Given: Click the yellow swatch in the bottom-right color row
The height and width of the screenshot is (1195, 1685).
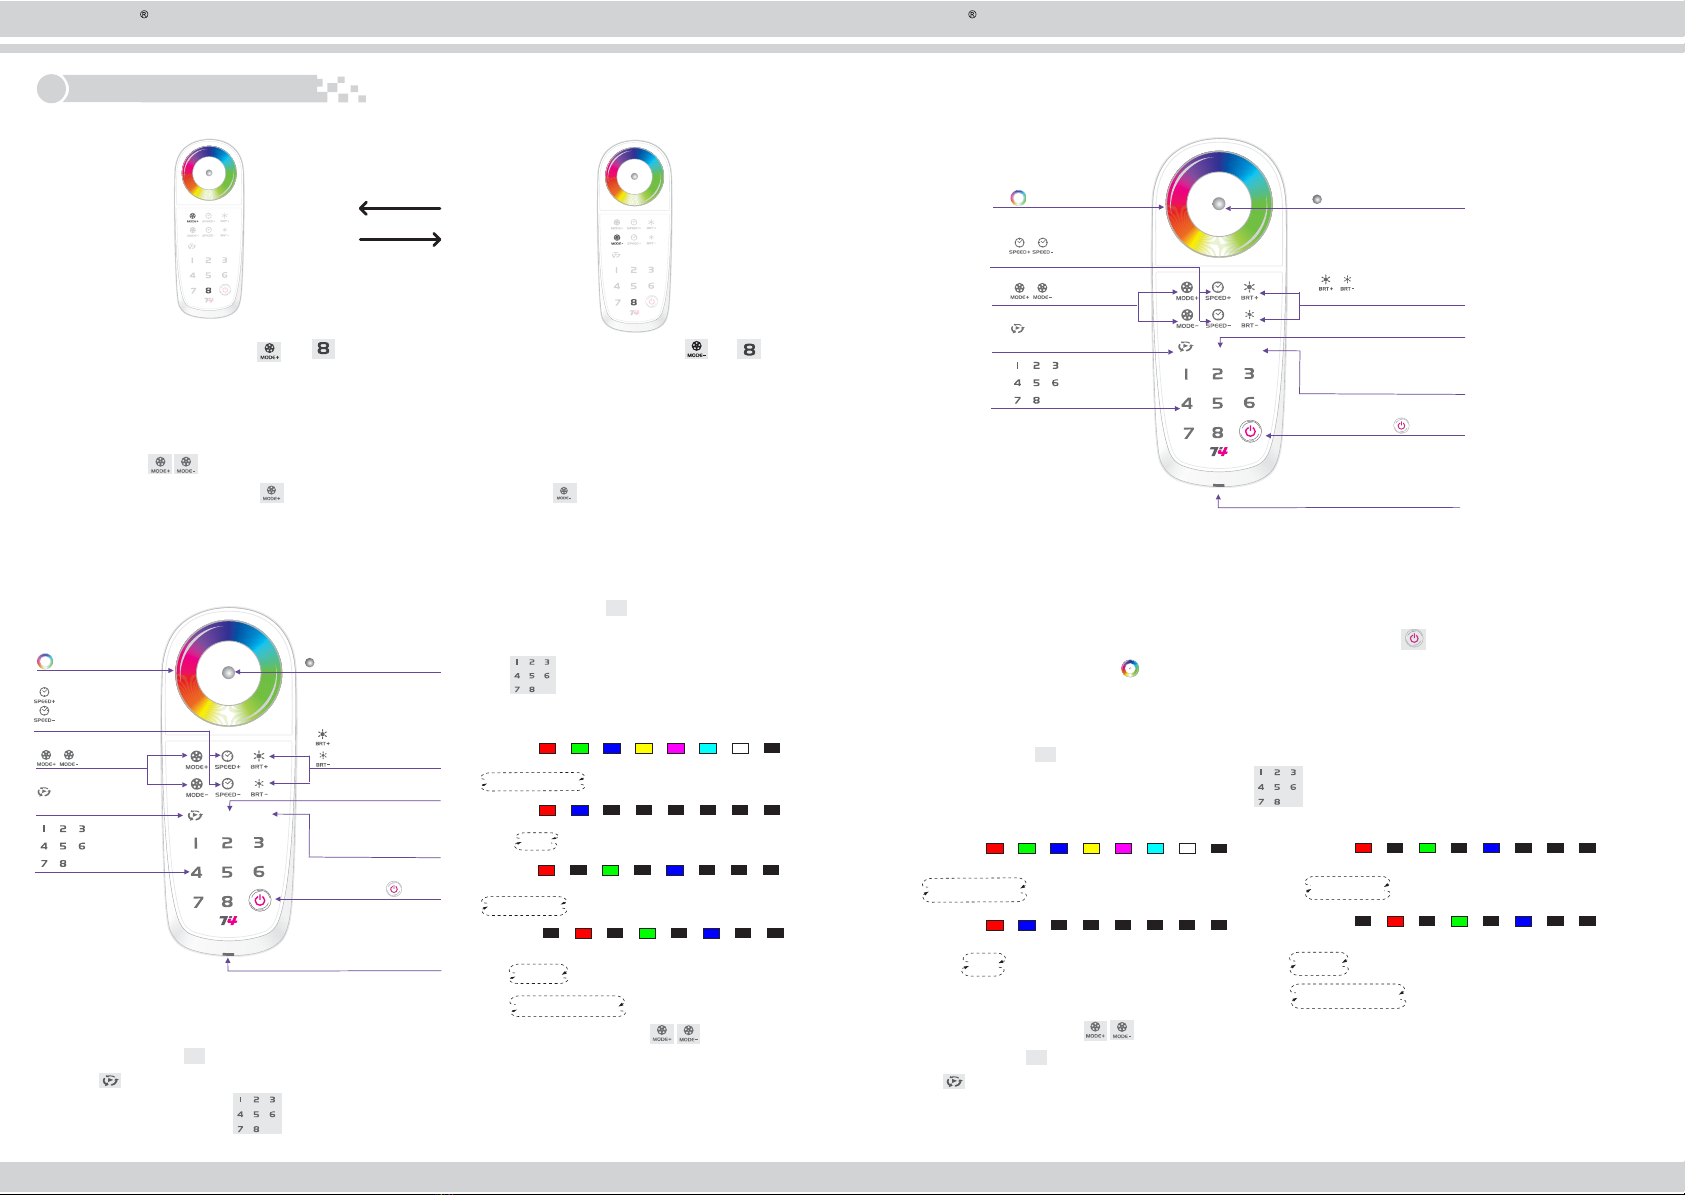Looking at the screenshot, I should click(1091, 848).
